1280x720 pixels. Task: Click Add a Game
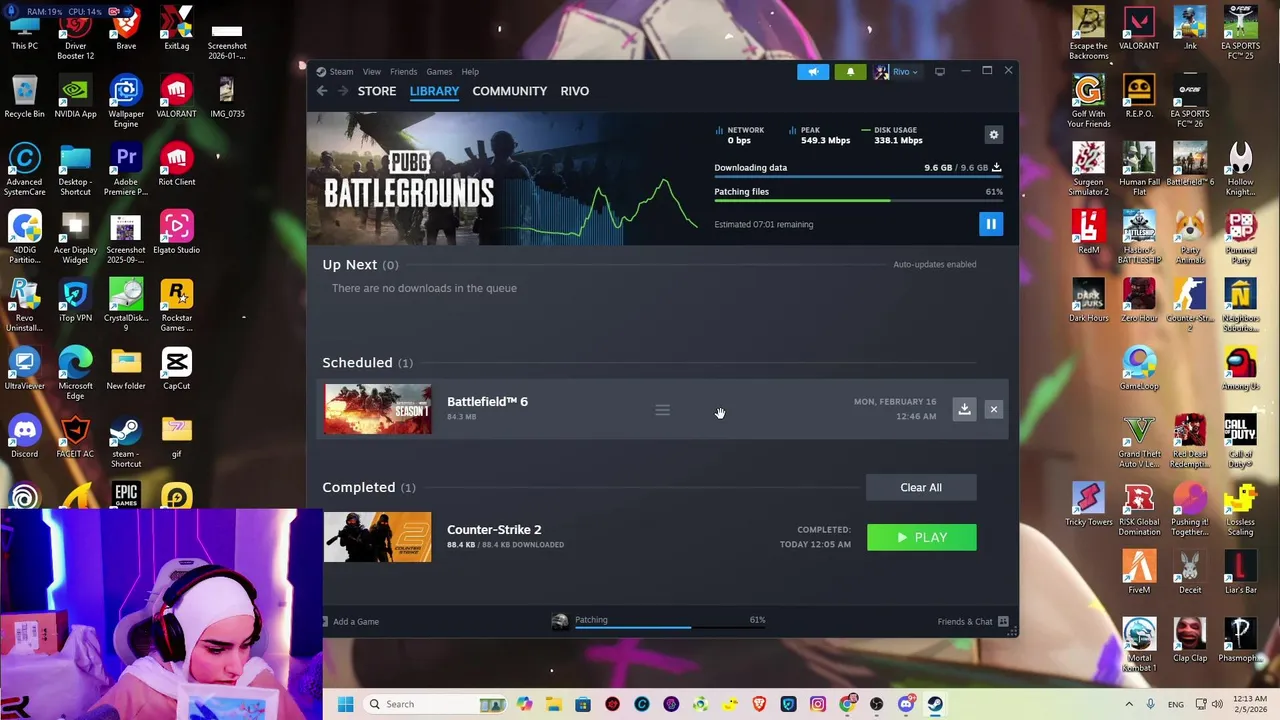[x=355, y=622]
